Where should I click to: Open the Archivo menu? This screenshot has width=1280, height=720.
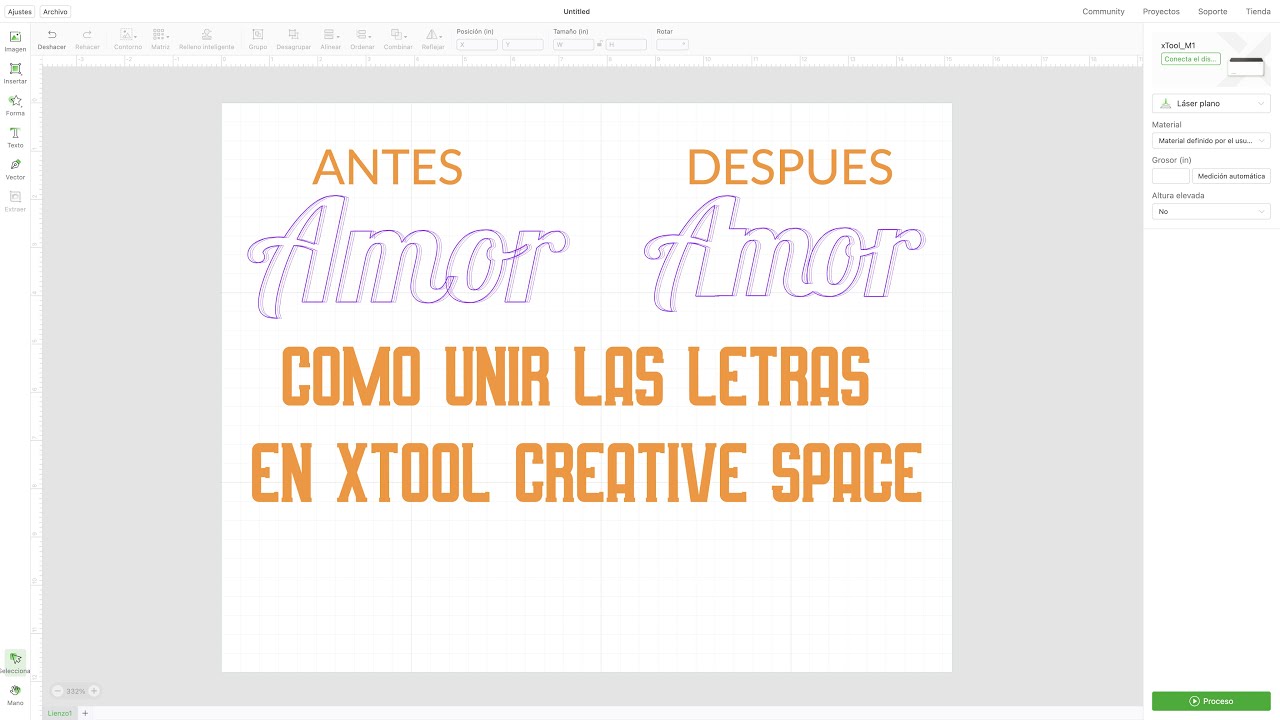pos(56,12)
